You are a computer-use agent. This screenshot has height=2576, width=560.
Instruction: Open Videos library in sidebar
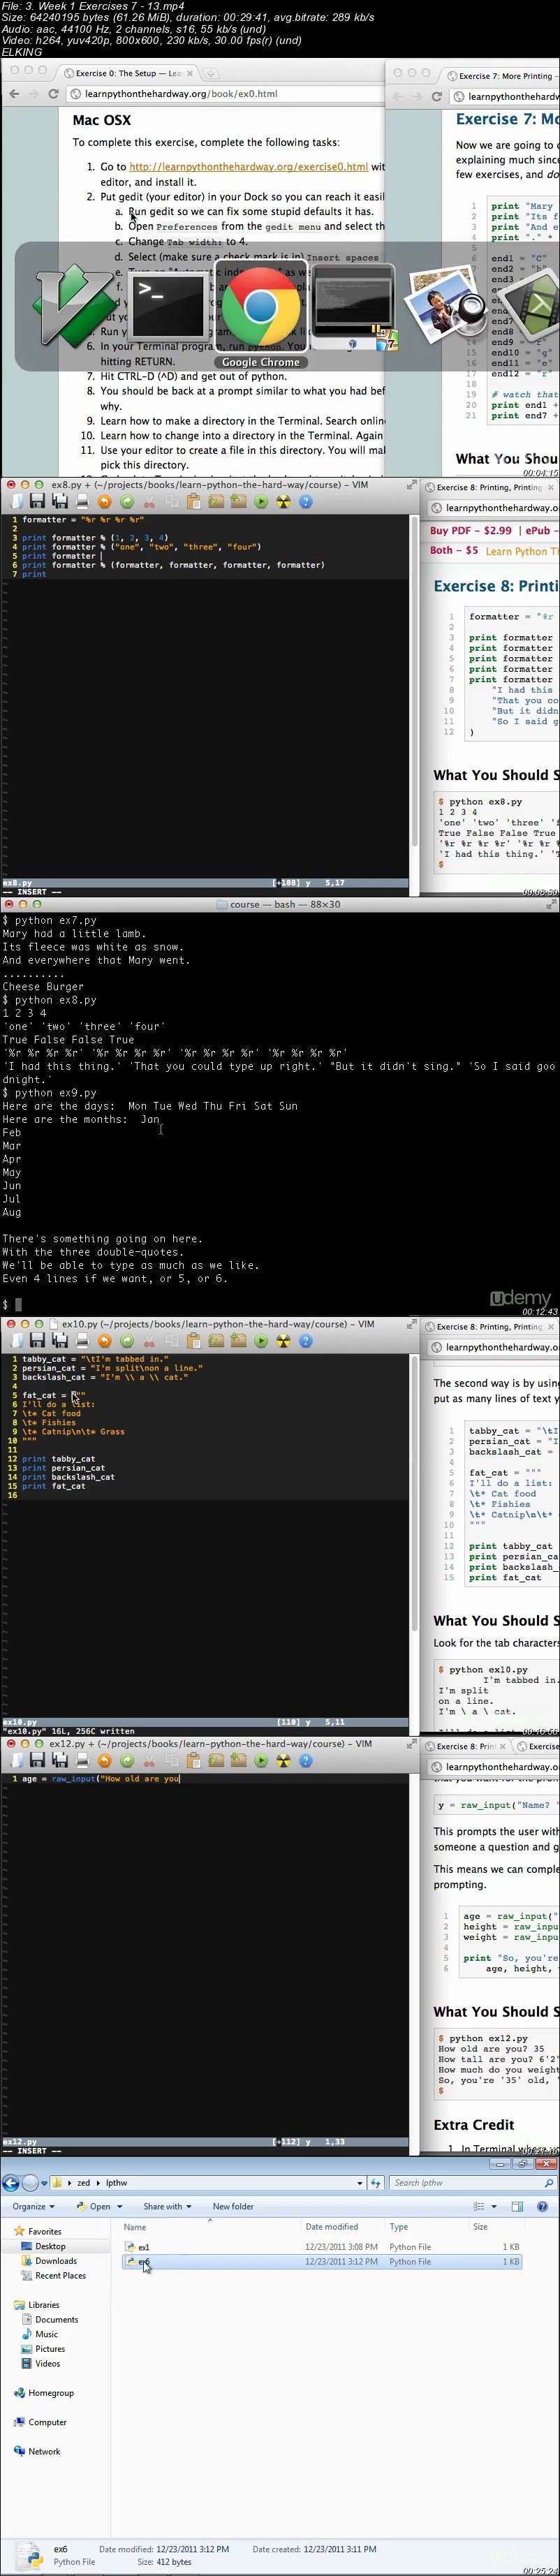[x=47, y=2363]
